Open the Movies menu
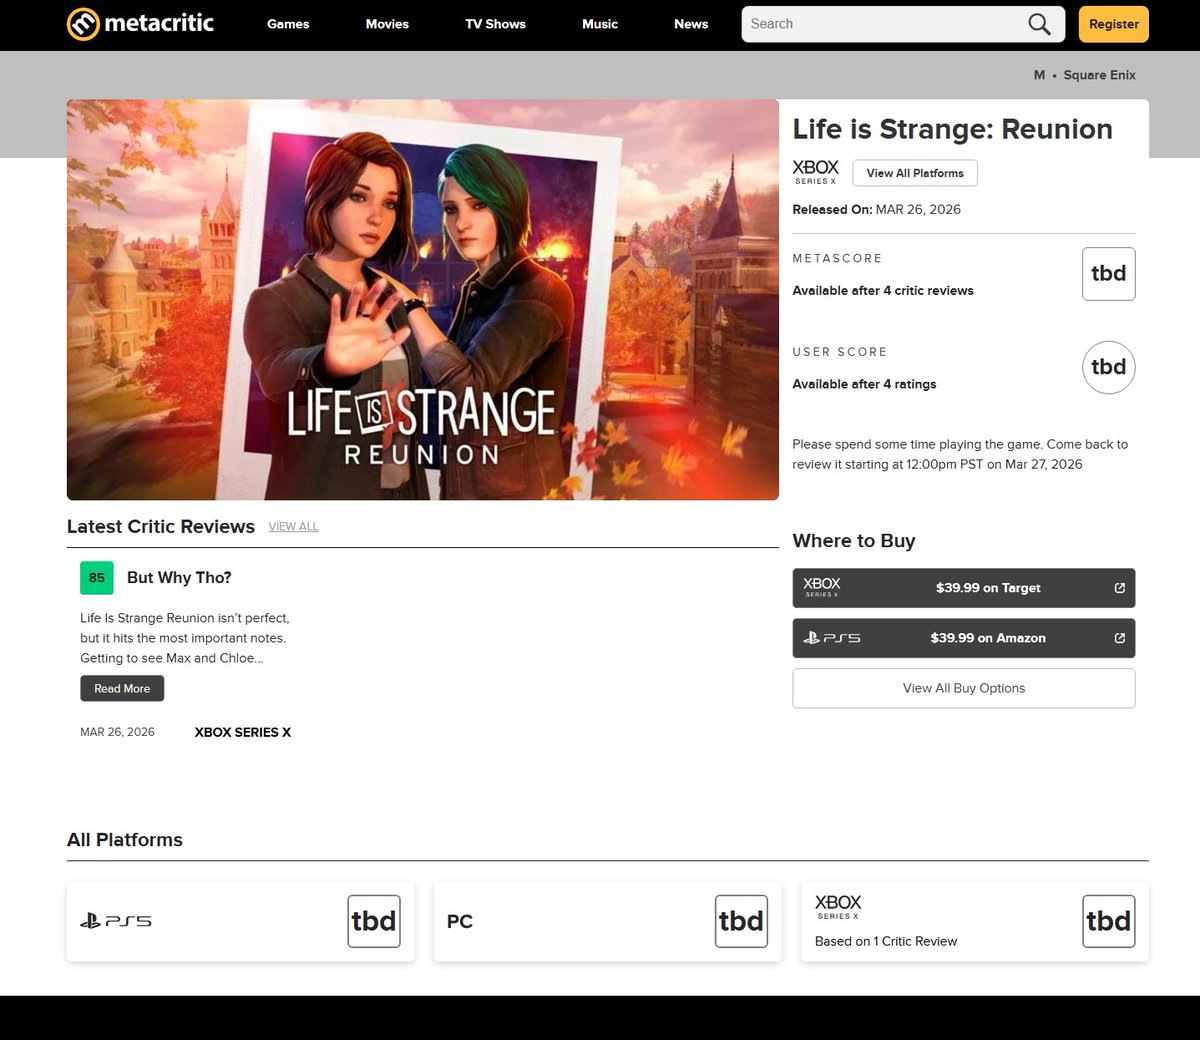 click(x=387, y=24)
